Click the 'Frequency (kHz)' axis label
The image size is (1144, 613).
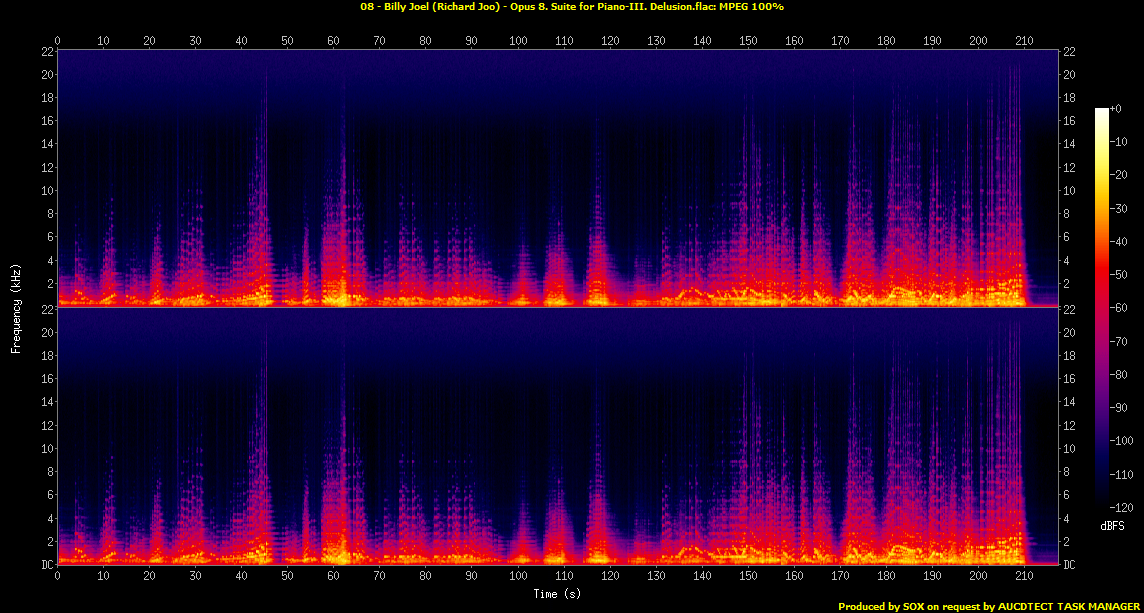[16, 306]
